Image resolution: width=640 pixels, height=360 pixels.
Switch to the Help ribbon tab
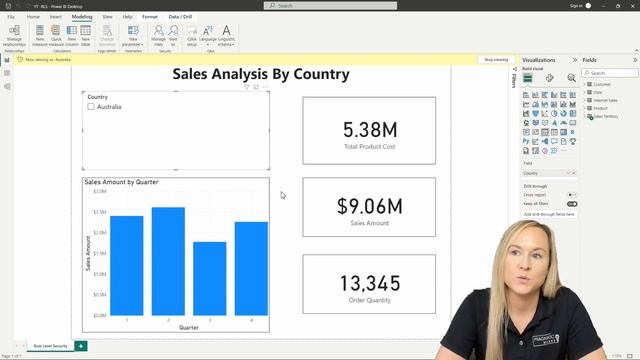[127, 17]
